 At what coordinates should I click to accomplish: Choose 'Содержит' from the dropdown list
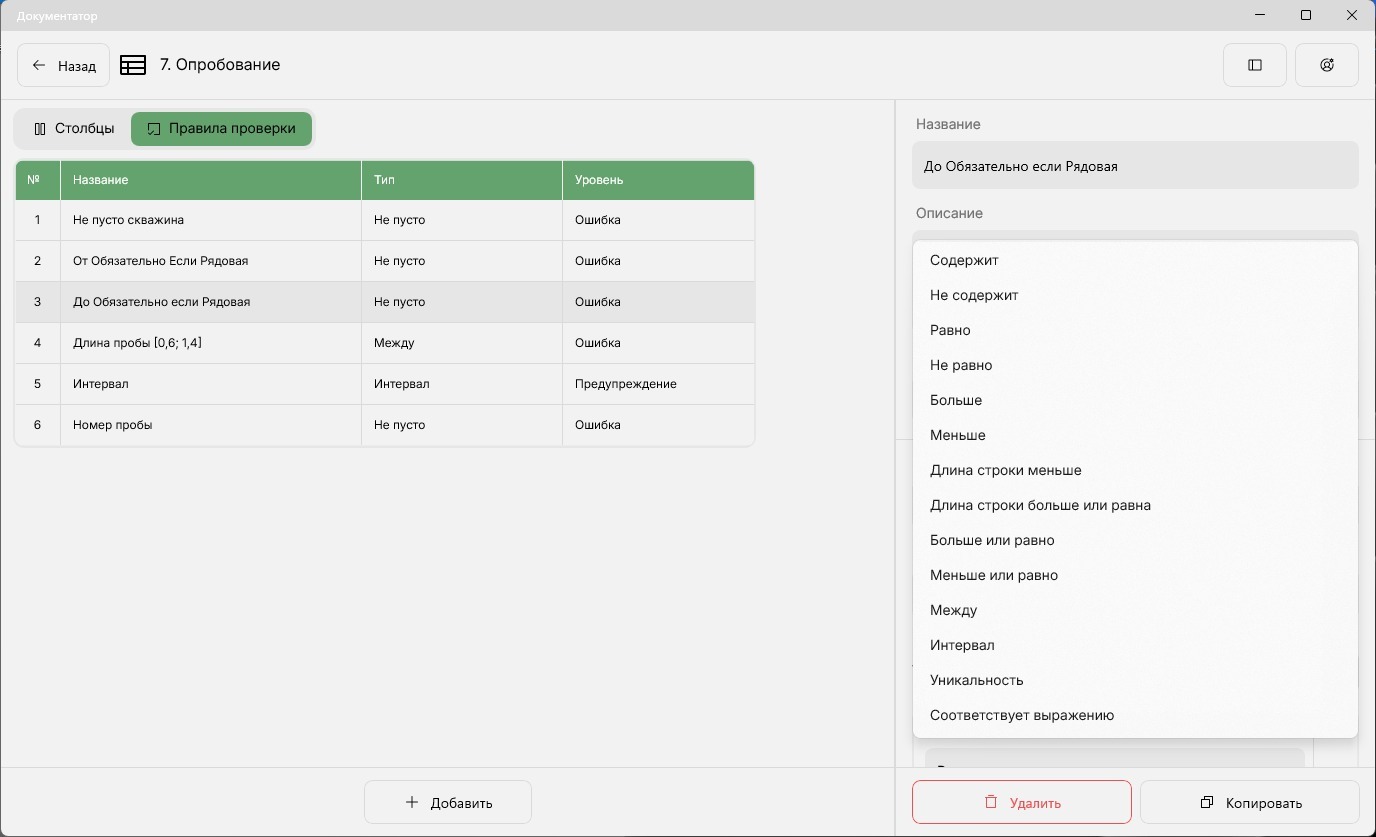(1135, 260)
